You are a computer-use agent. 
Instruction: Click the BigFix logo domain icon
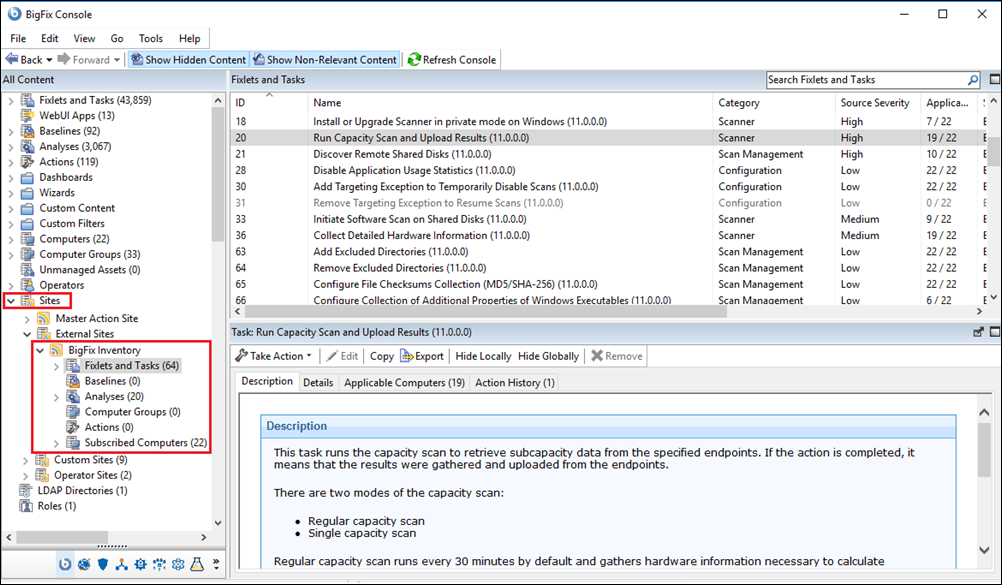[65, 566]
